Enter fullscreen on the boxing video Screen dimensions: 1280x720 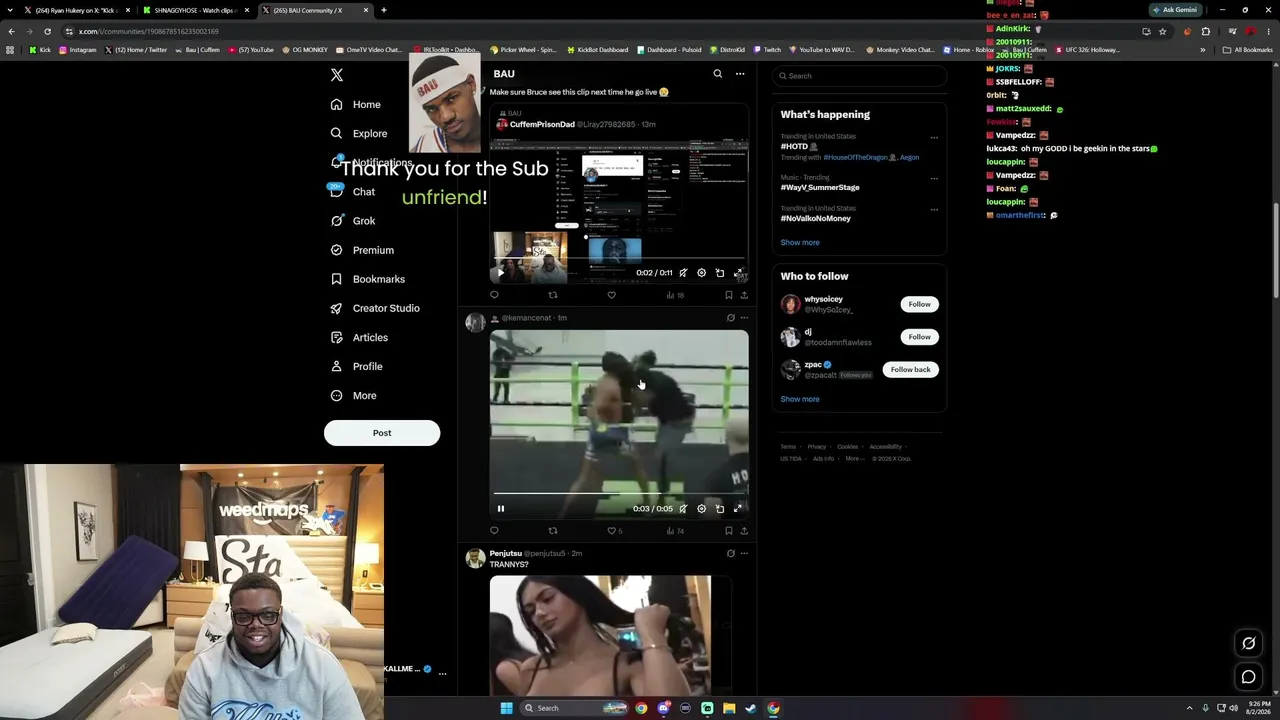click(x=738, y=509)
